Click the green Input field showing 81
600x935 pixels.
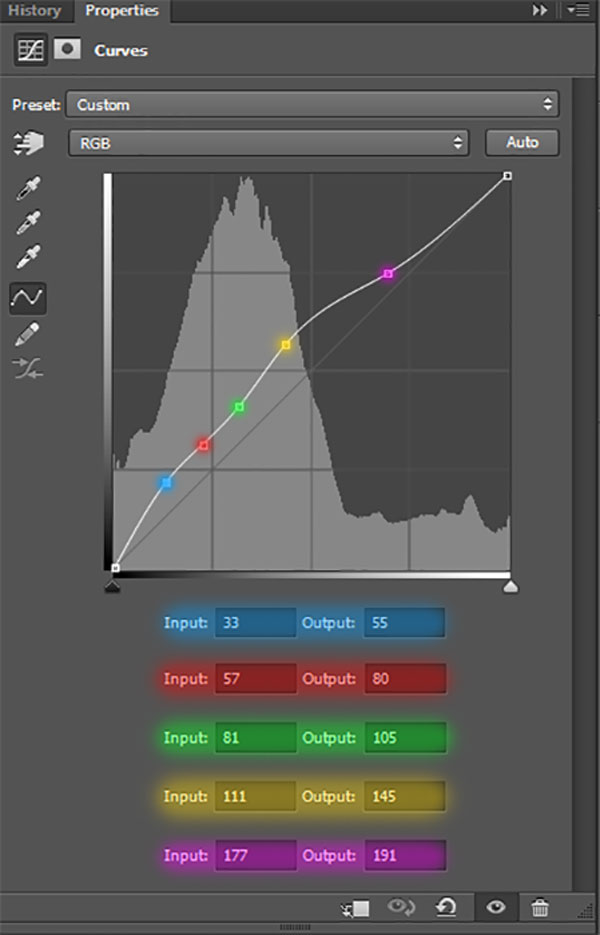point(255,738)
